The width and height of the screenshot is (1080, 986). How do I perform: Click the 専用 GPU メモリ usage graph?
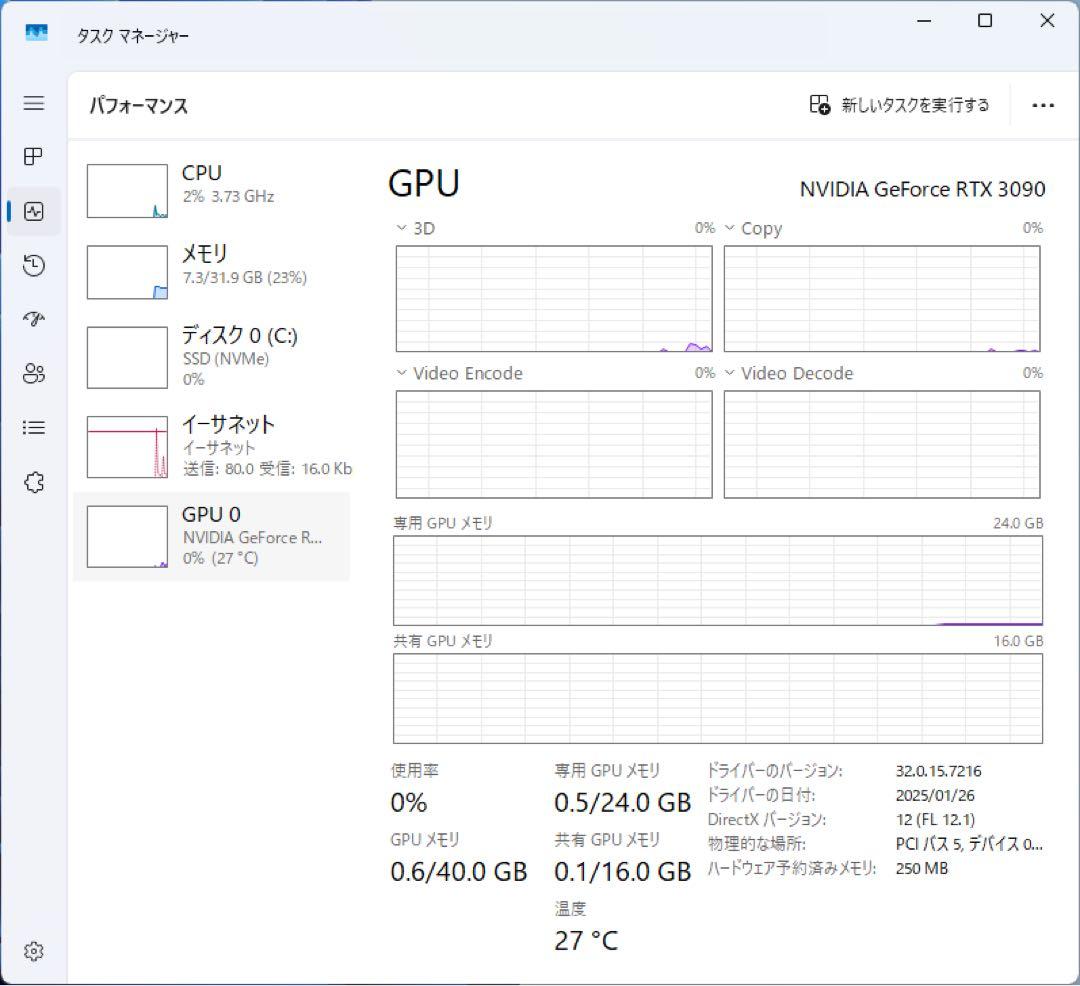pos(717,580)
